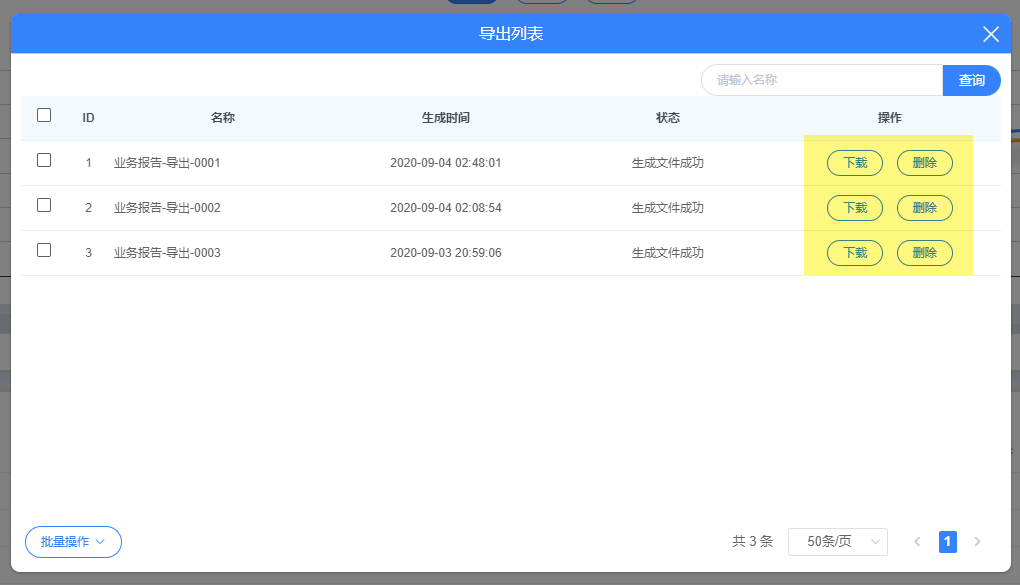Open the 50条/页 page size dropdown
The width and height of the screenshot is (1020, 585).
[838, 541]
